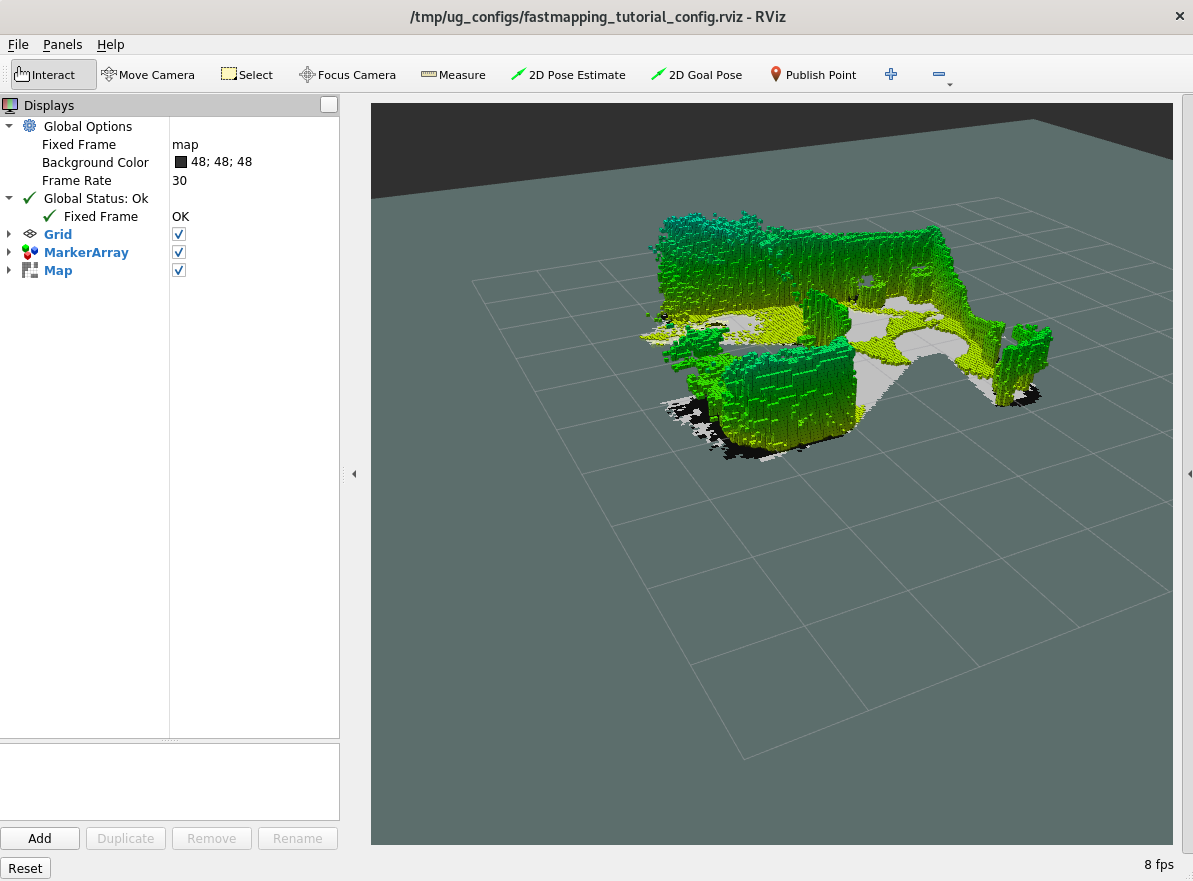Click the blue plus add-tool icon
Viewport: 1193px width, 881px height.
click(x=891, y=75)
